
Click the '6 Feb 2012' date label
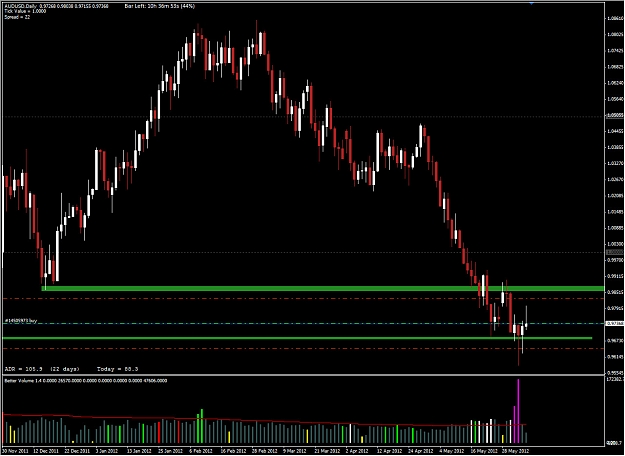[202, 451]
